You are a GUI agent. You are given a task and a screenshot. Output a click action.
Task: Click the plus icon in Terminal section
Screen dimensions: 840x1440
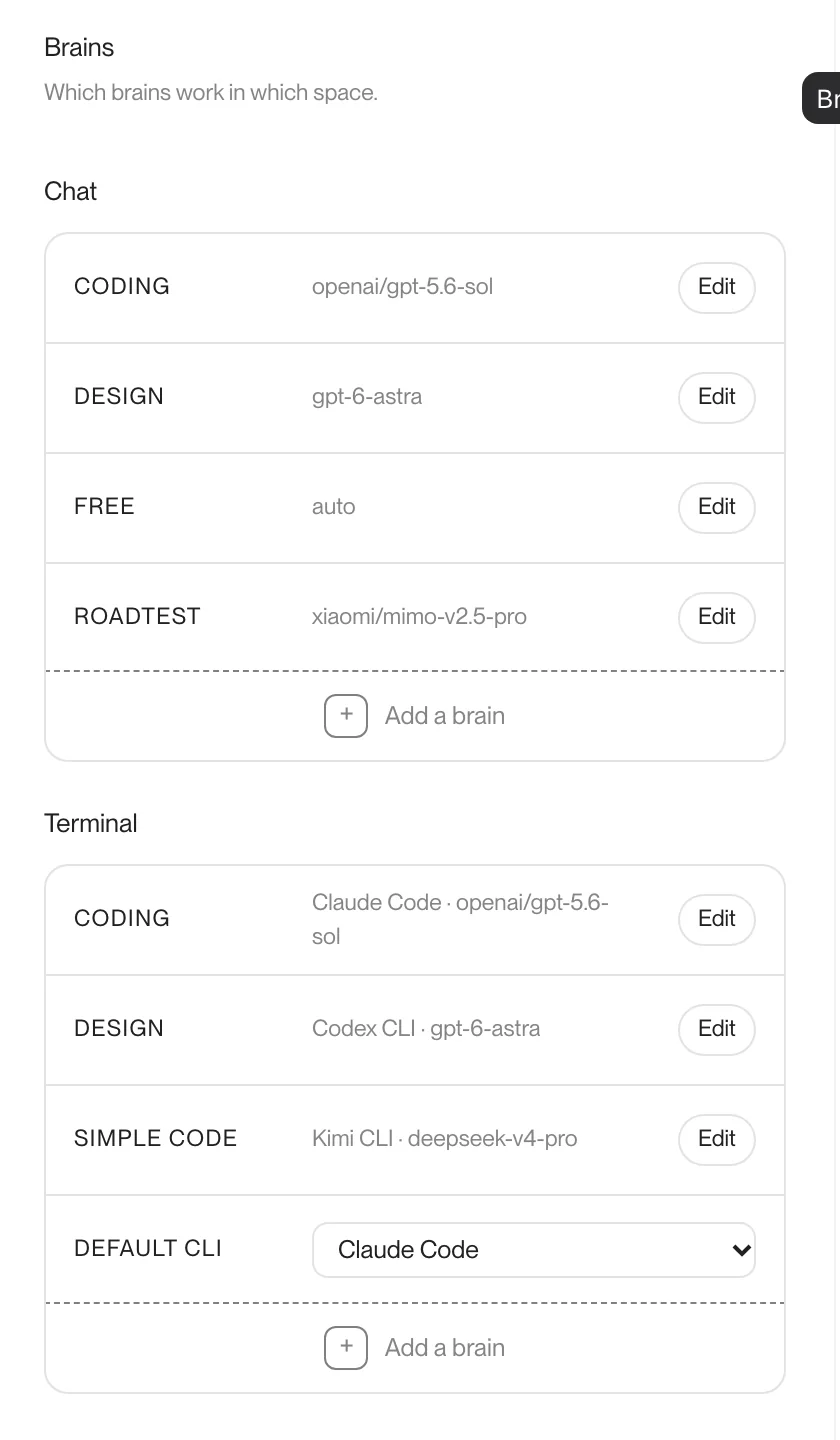(346, 1348)
